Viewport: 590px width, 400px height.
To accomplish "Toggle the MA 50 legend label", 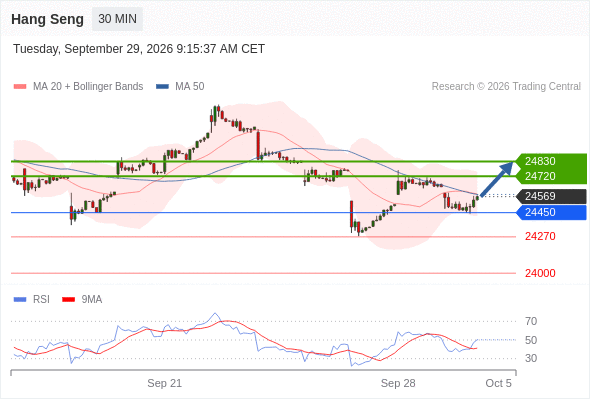I will coord(190,87).
